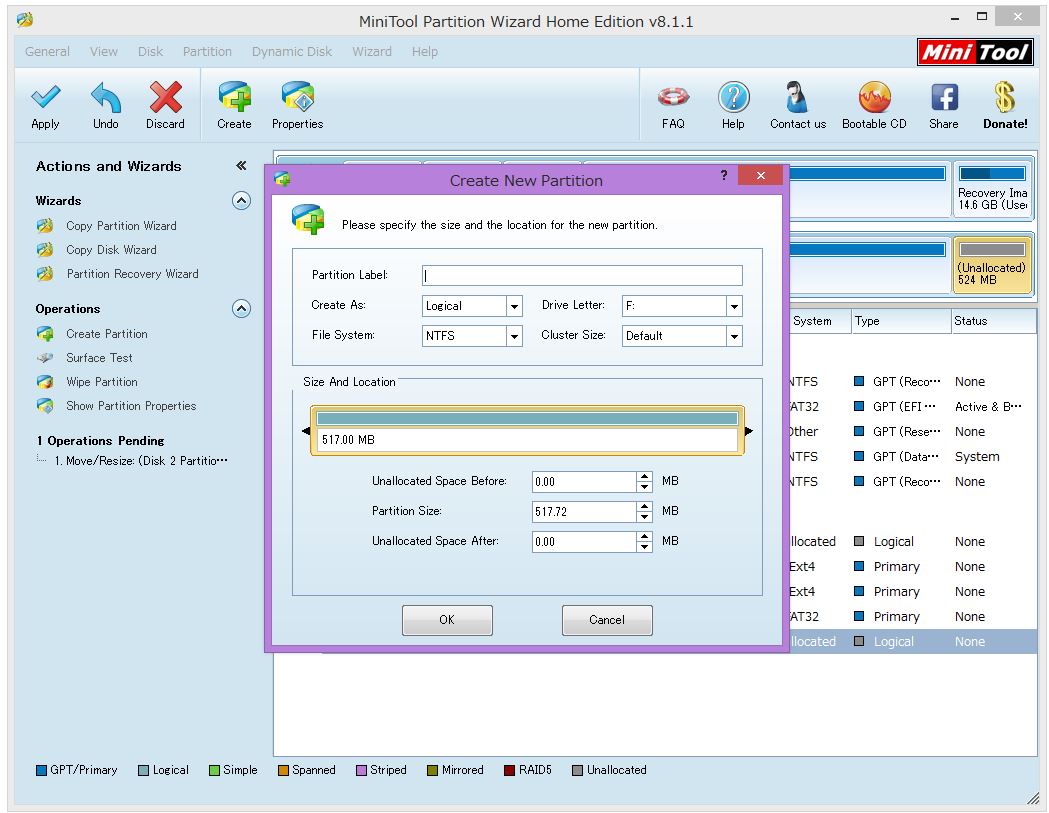Open the General menu
1049x813 pixels.
click(x=47, y=52)
